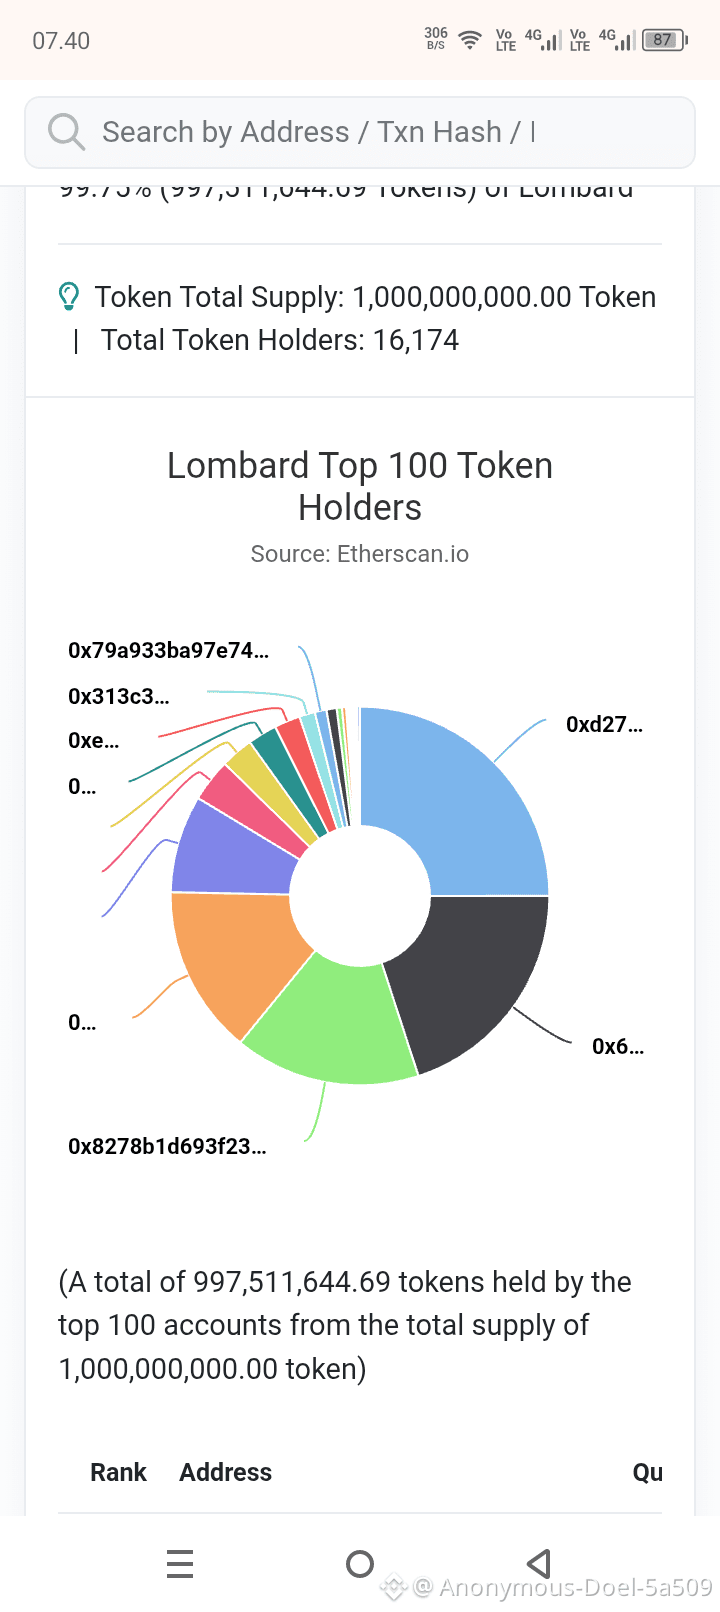Click the Source: Etherscan.io subtitle
Screen dimensions: 720x1612
(x=360, y=554)
